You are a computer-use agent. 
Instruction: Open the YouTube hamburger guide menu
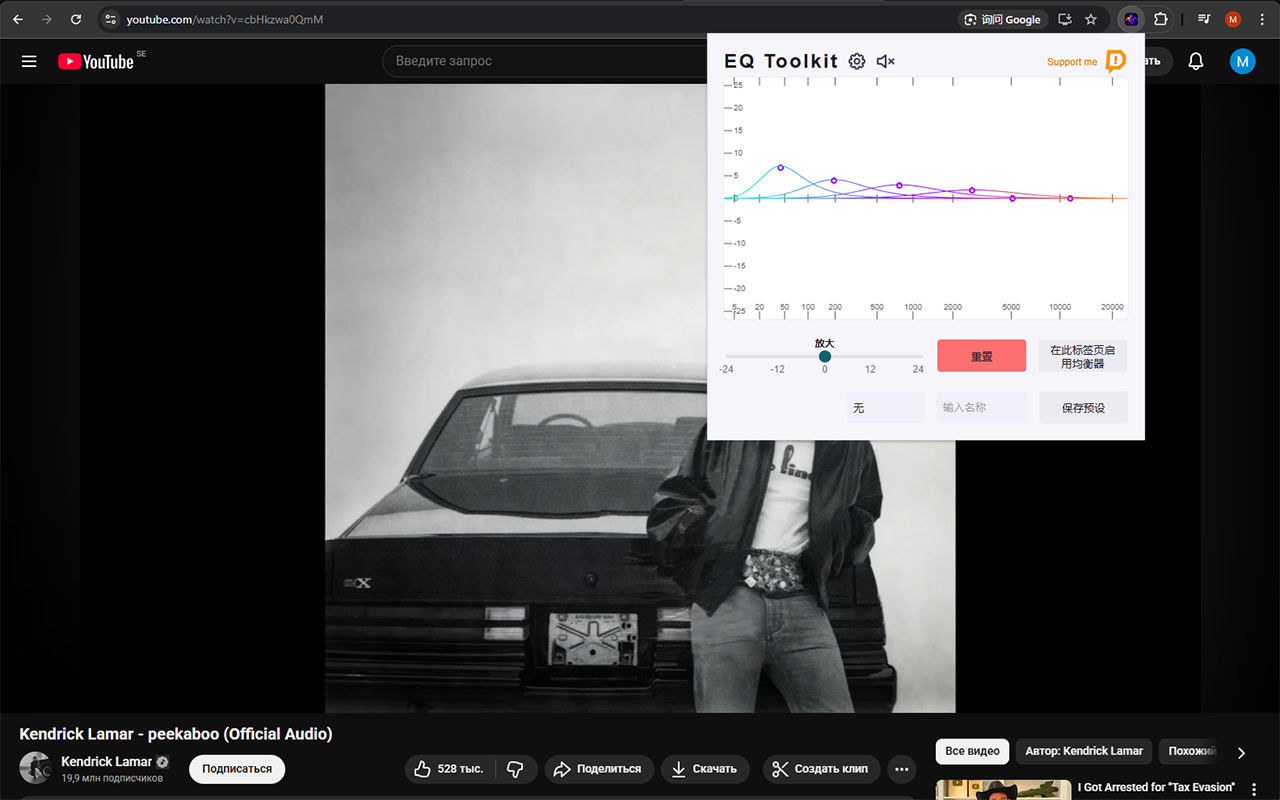[x=29, y=61]
